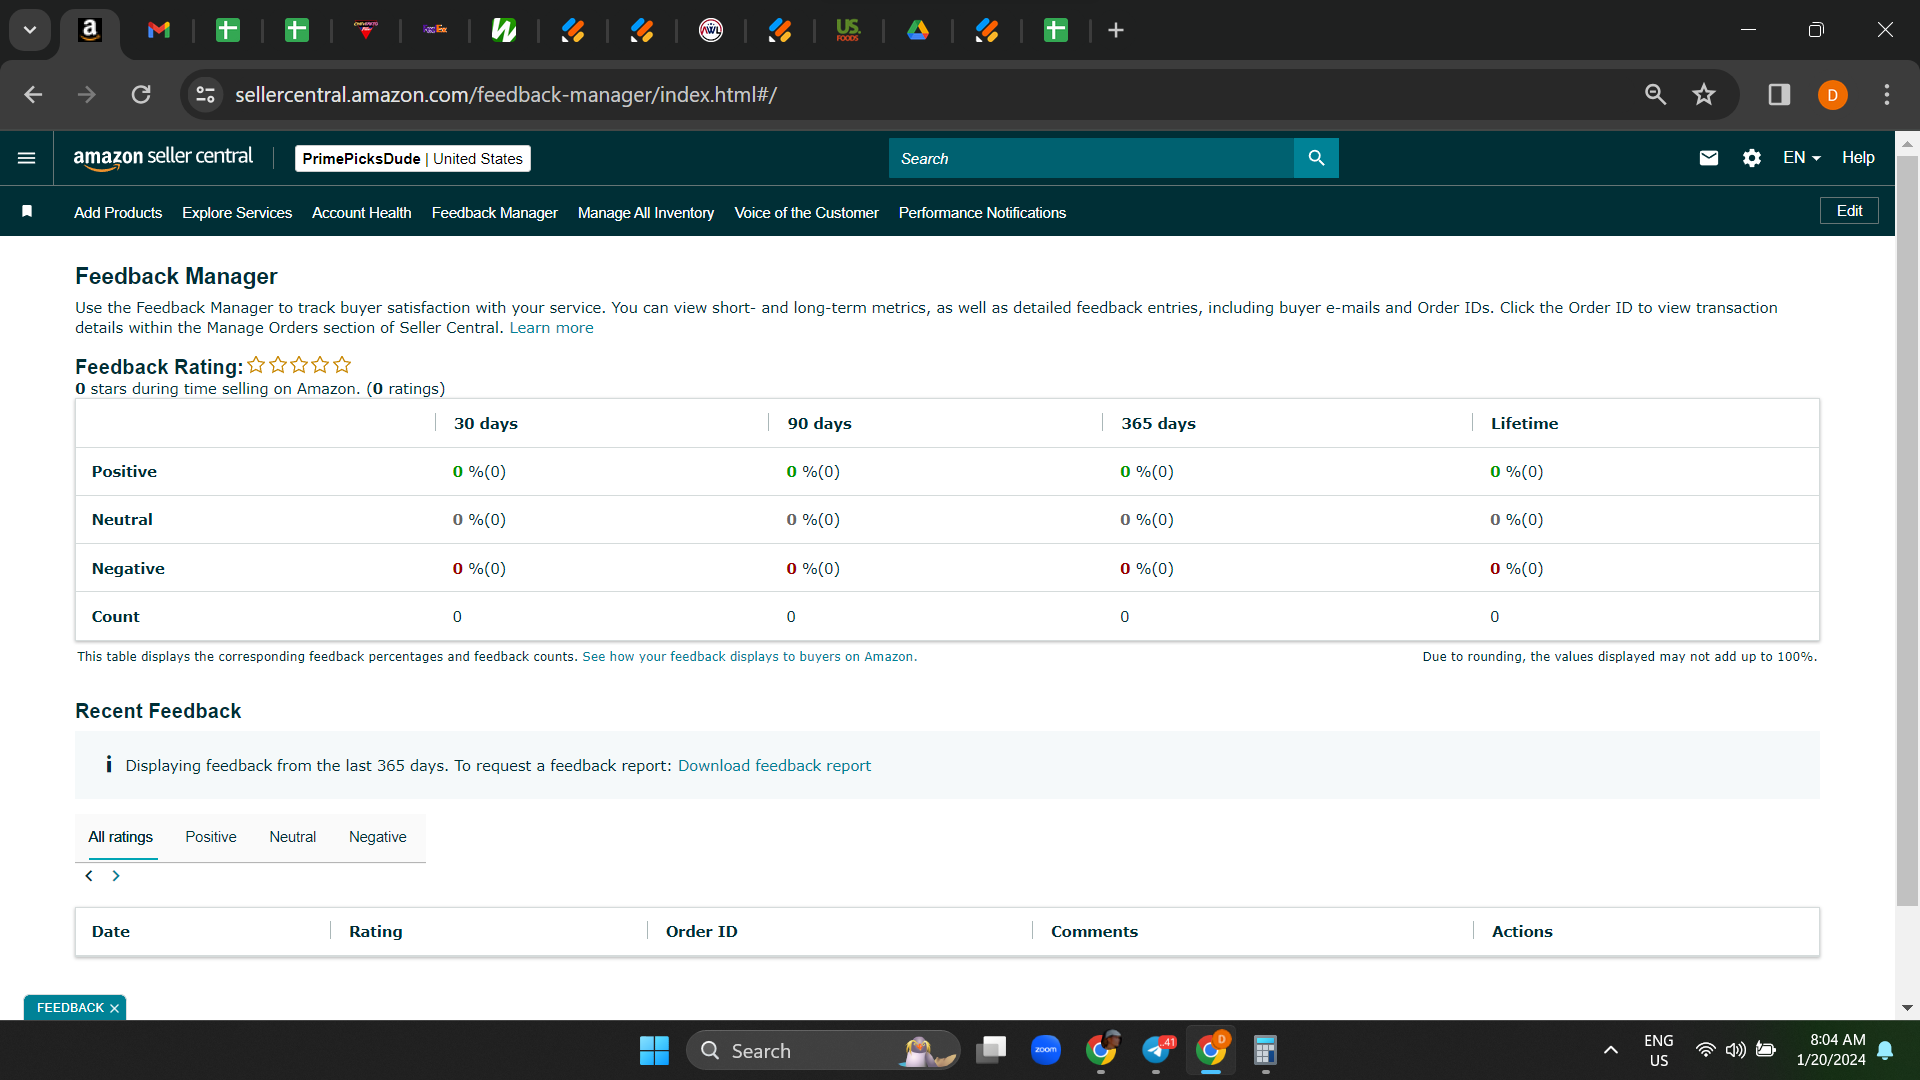Open the settings gear icon
1920x1080 pixels.
[1752, 158]
